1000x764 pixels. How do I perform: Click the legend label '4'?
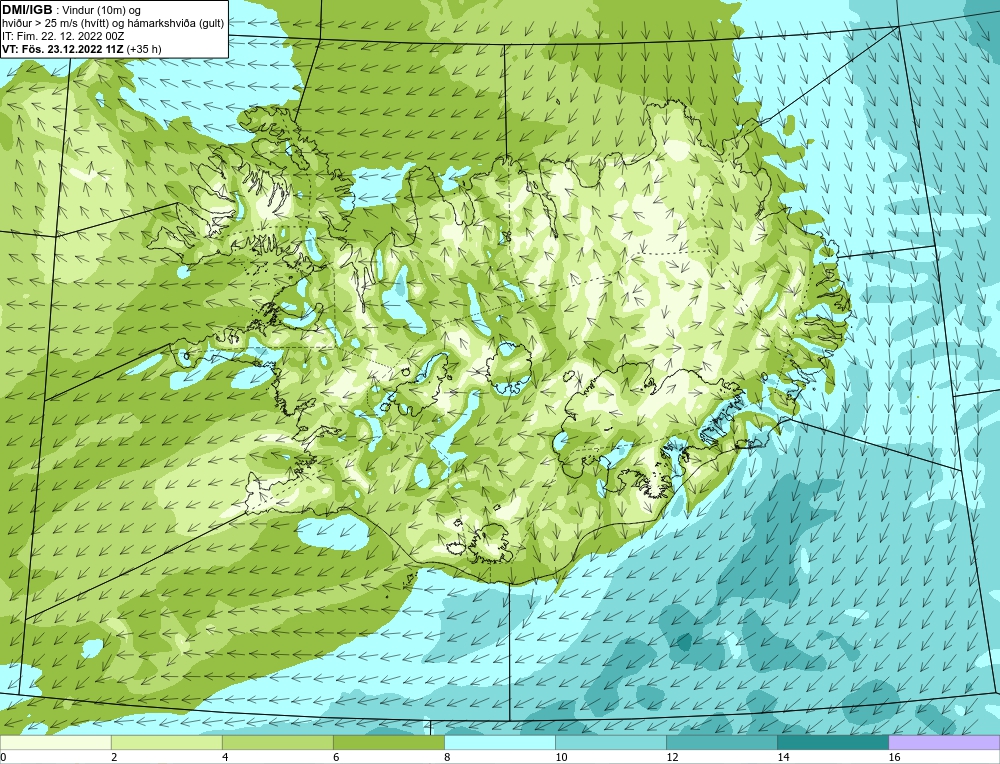(225, 757)
